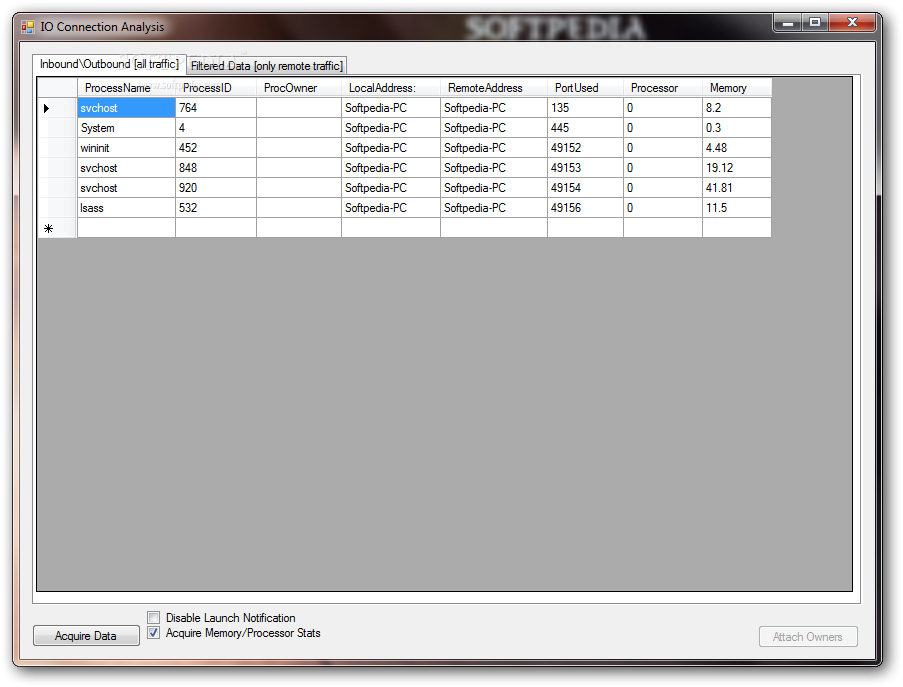This screenshot has height=687, width=903.
Task: Click PortUsed cell 49152
Action: pyautogui.click(x=586, y=148)
